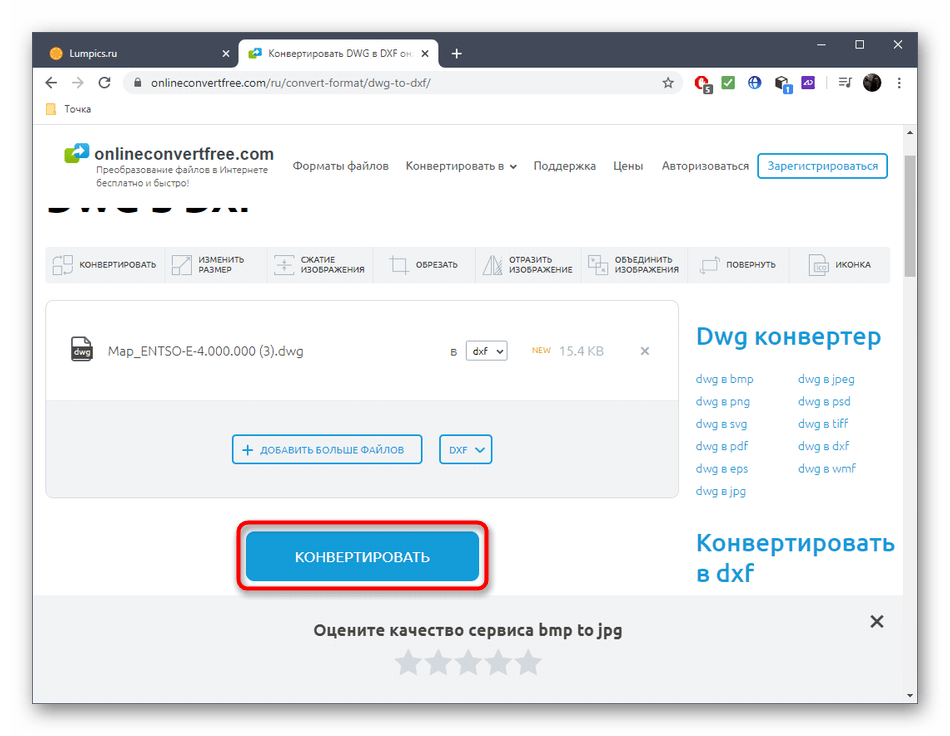The width and height of the screenshot is (950, 736).
Task: Go back to the previous page
Action: point(51,82)
